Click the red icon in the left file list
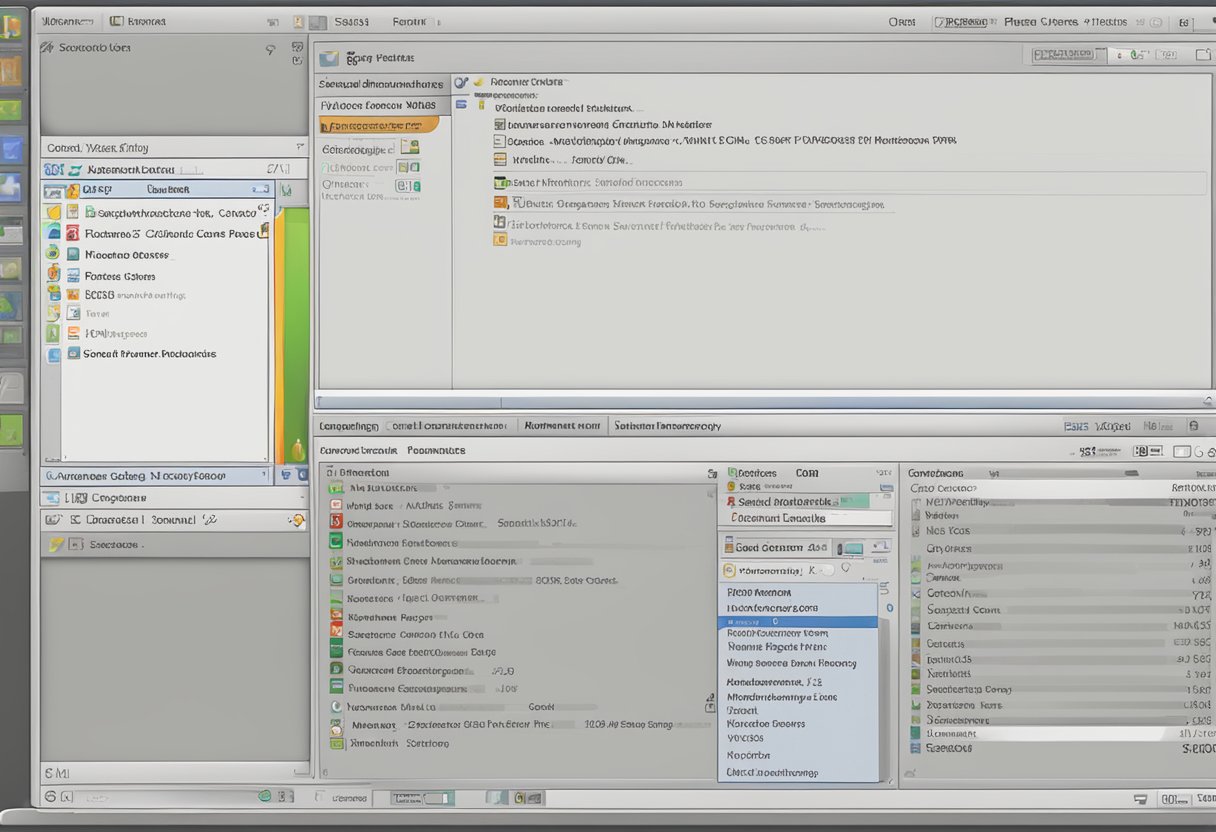Viewport: 1216px width, 832px height. [x=72, y=233]
